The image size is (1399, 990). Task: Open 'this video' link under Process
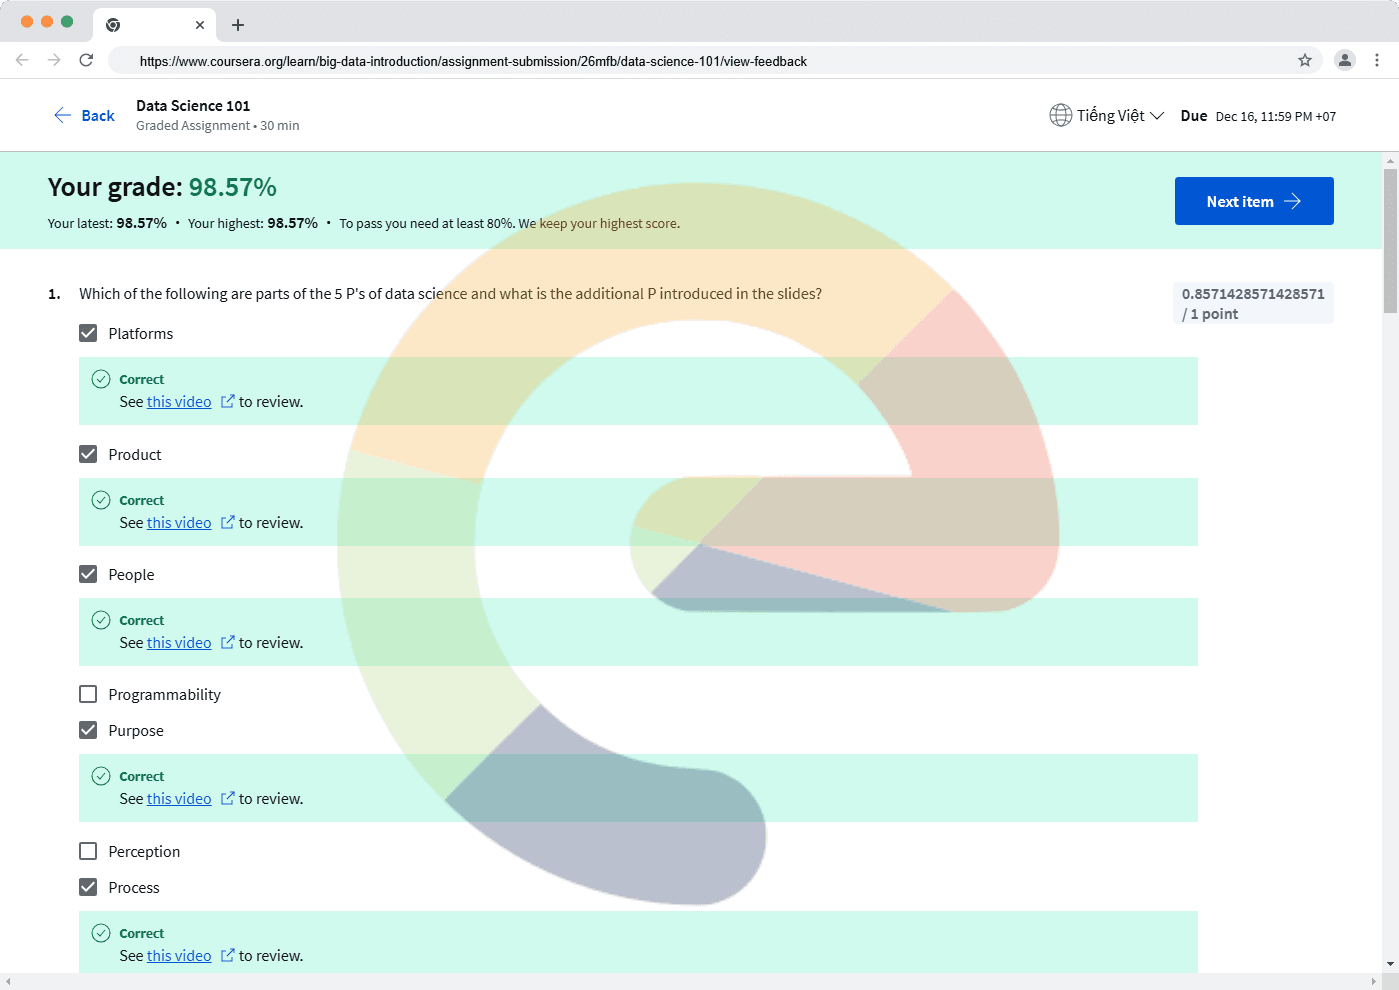(x=179, y=956)
